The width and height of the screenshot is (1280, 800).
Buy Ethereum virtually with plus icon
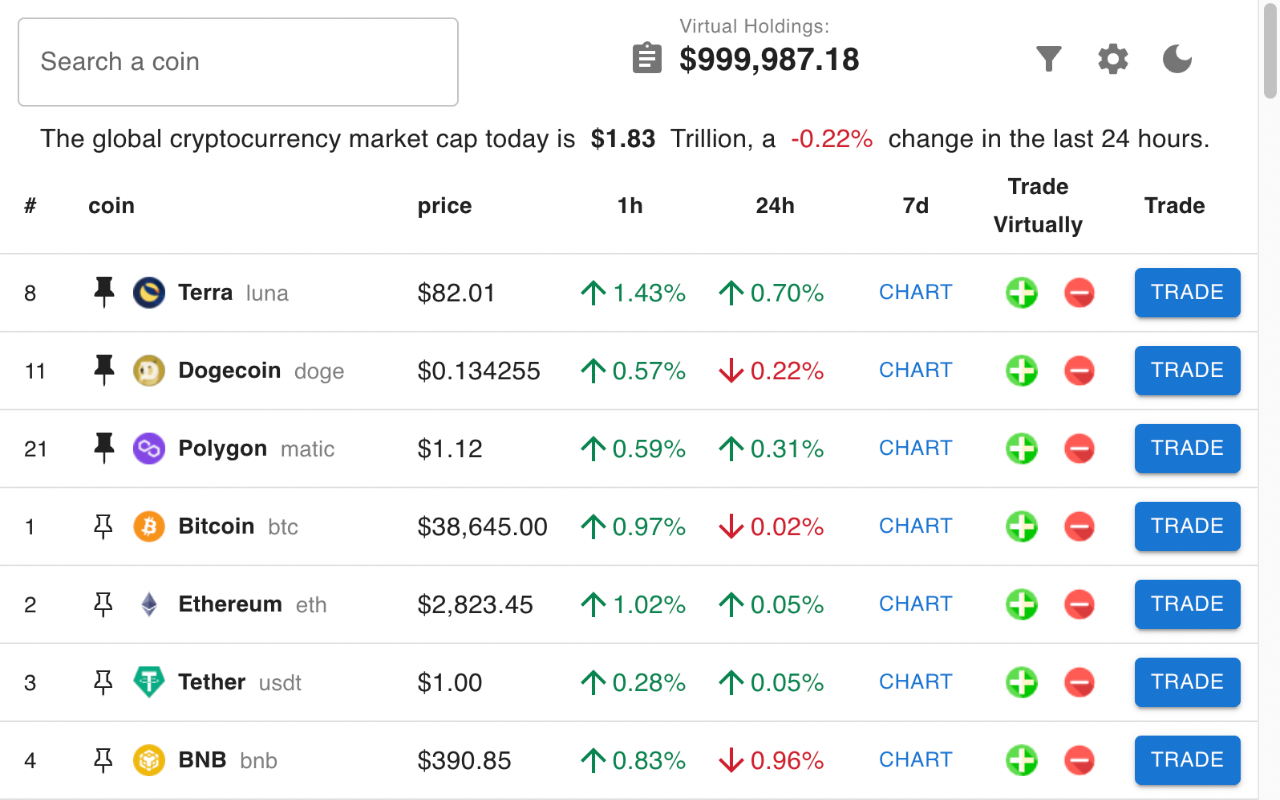pos(1021,605)
